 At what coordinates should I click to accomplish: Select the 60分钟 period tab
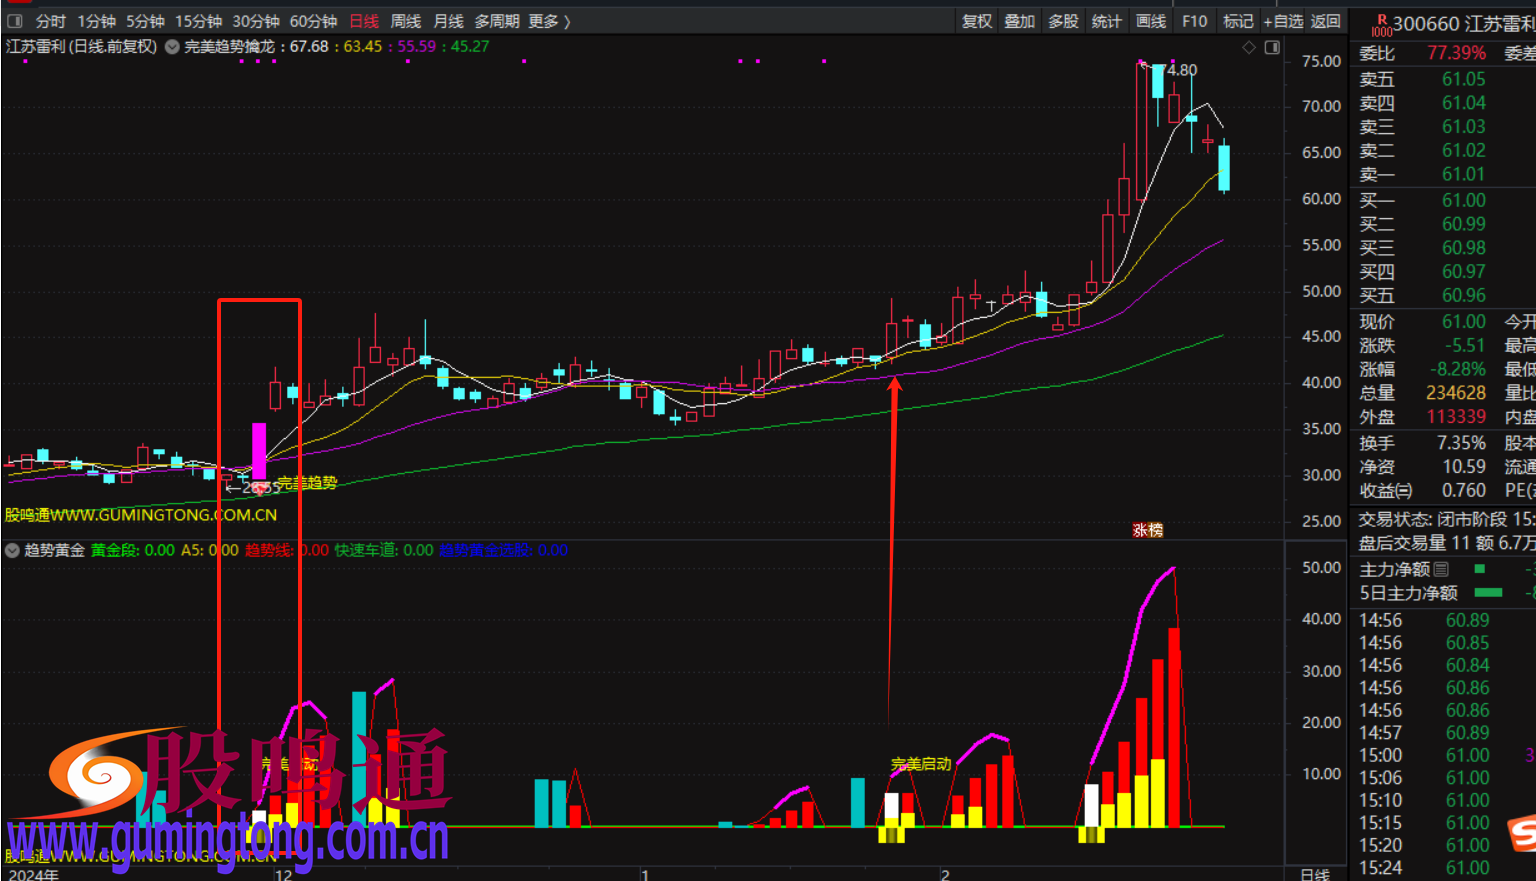click(x=313, y=21)
